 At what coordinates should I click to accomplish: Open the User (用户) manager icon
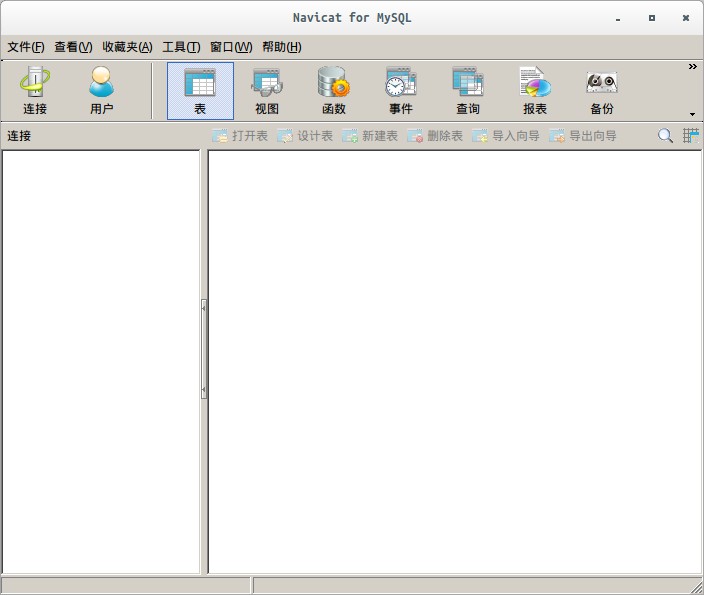[x=101, y=91]
